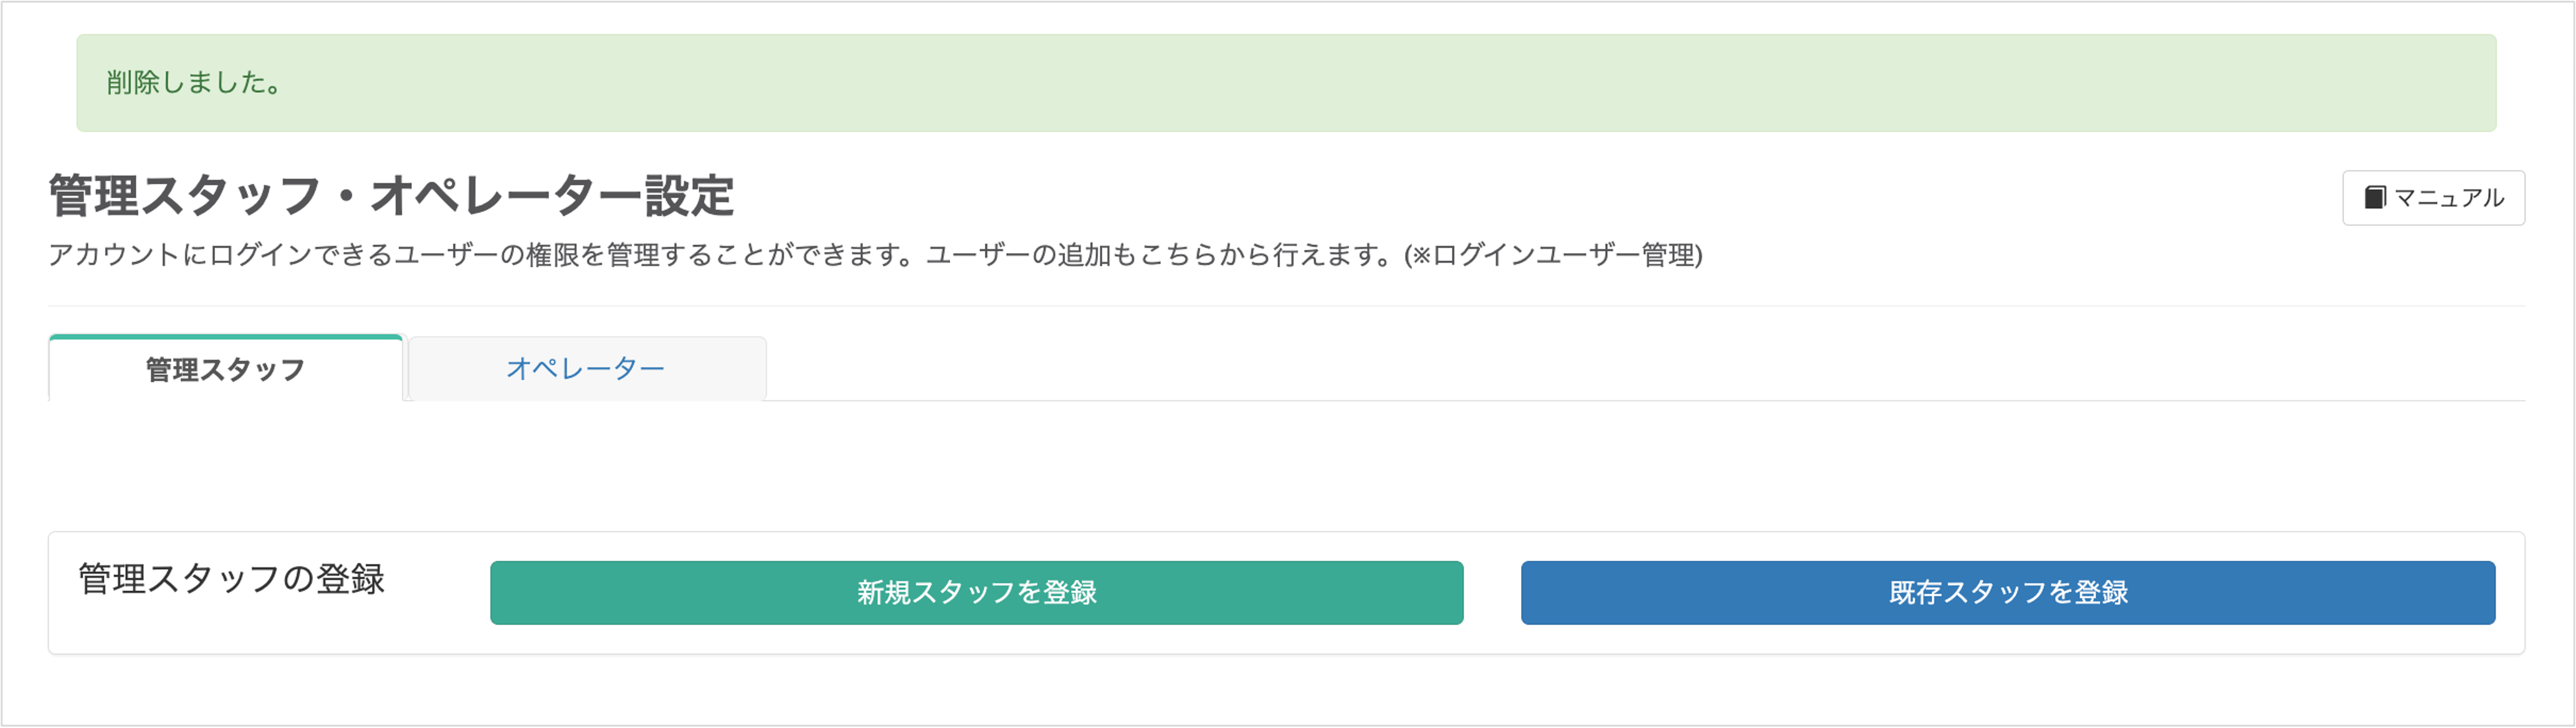Click the book icon beside マニュアル
The width and height of the screenshot is (2576, 728).
click(x=2375, y=197)
